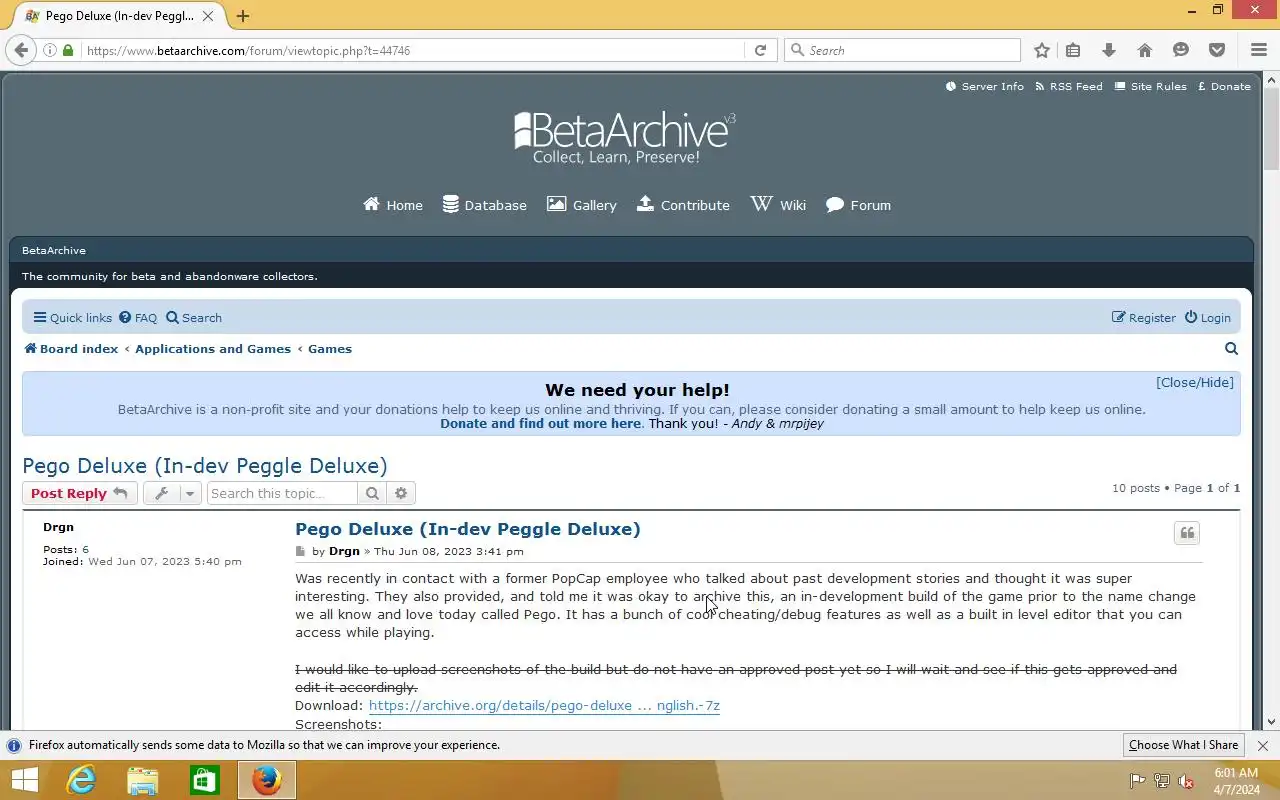Click the BetaArchive logo
Screen dimensions: 1280x800
coord(625,138)
